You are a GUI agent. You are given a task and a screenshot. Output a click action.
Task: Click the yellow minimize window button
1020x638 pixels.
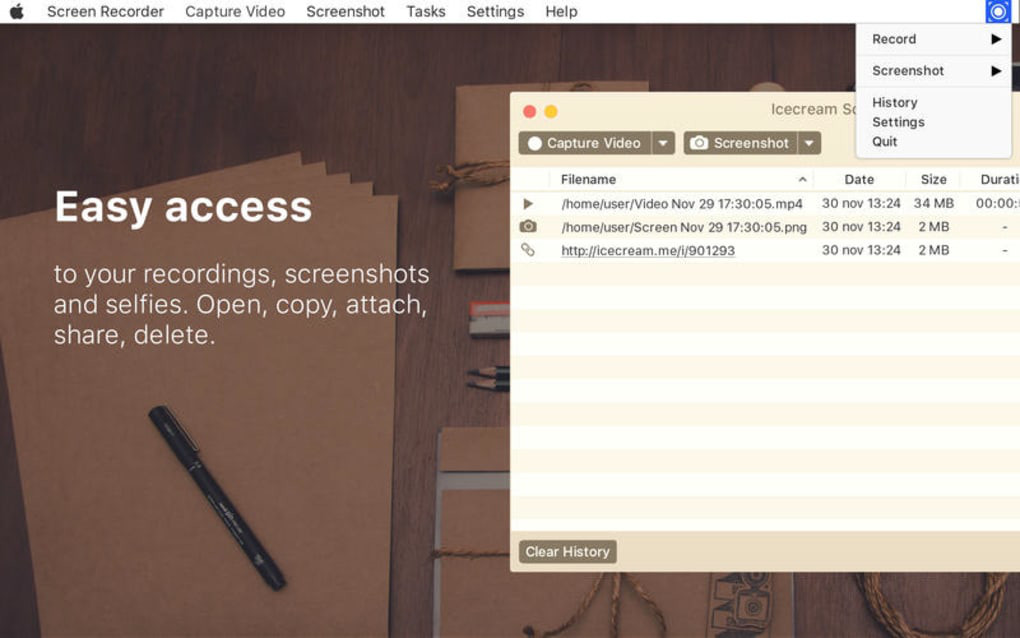(551, 111)
